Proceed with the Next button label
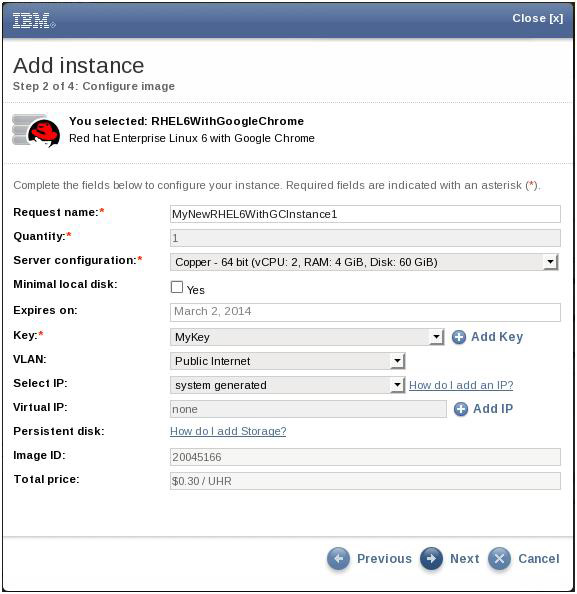The width and height of the screenshot is (577, 594). 464,559
